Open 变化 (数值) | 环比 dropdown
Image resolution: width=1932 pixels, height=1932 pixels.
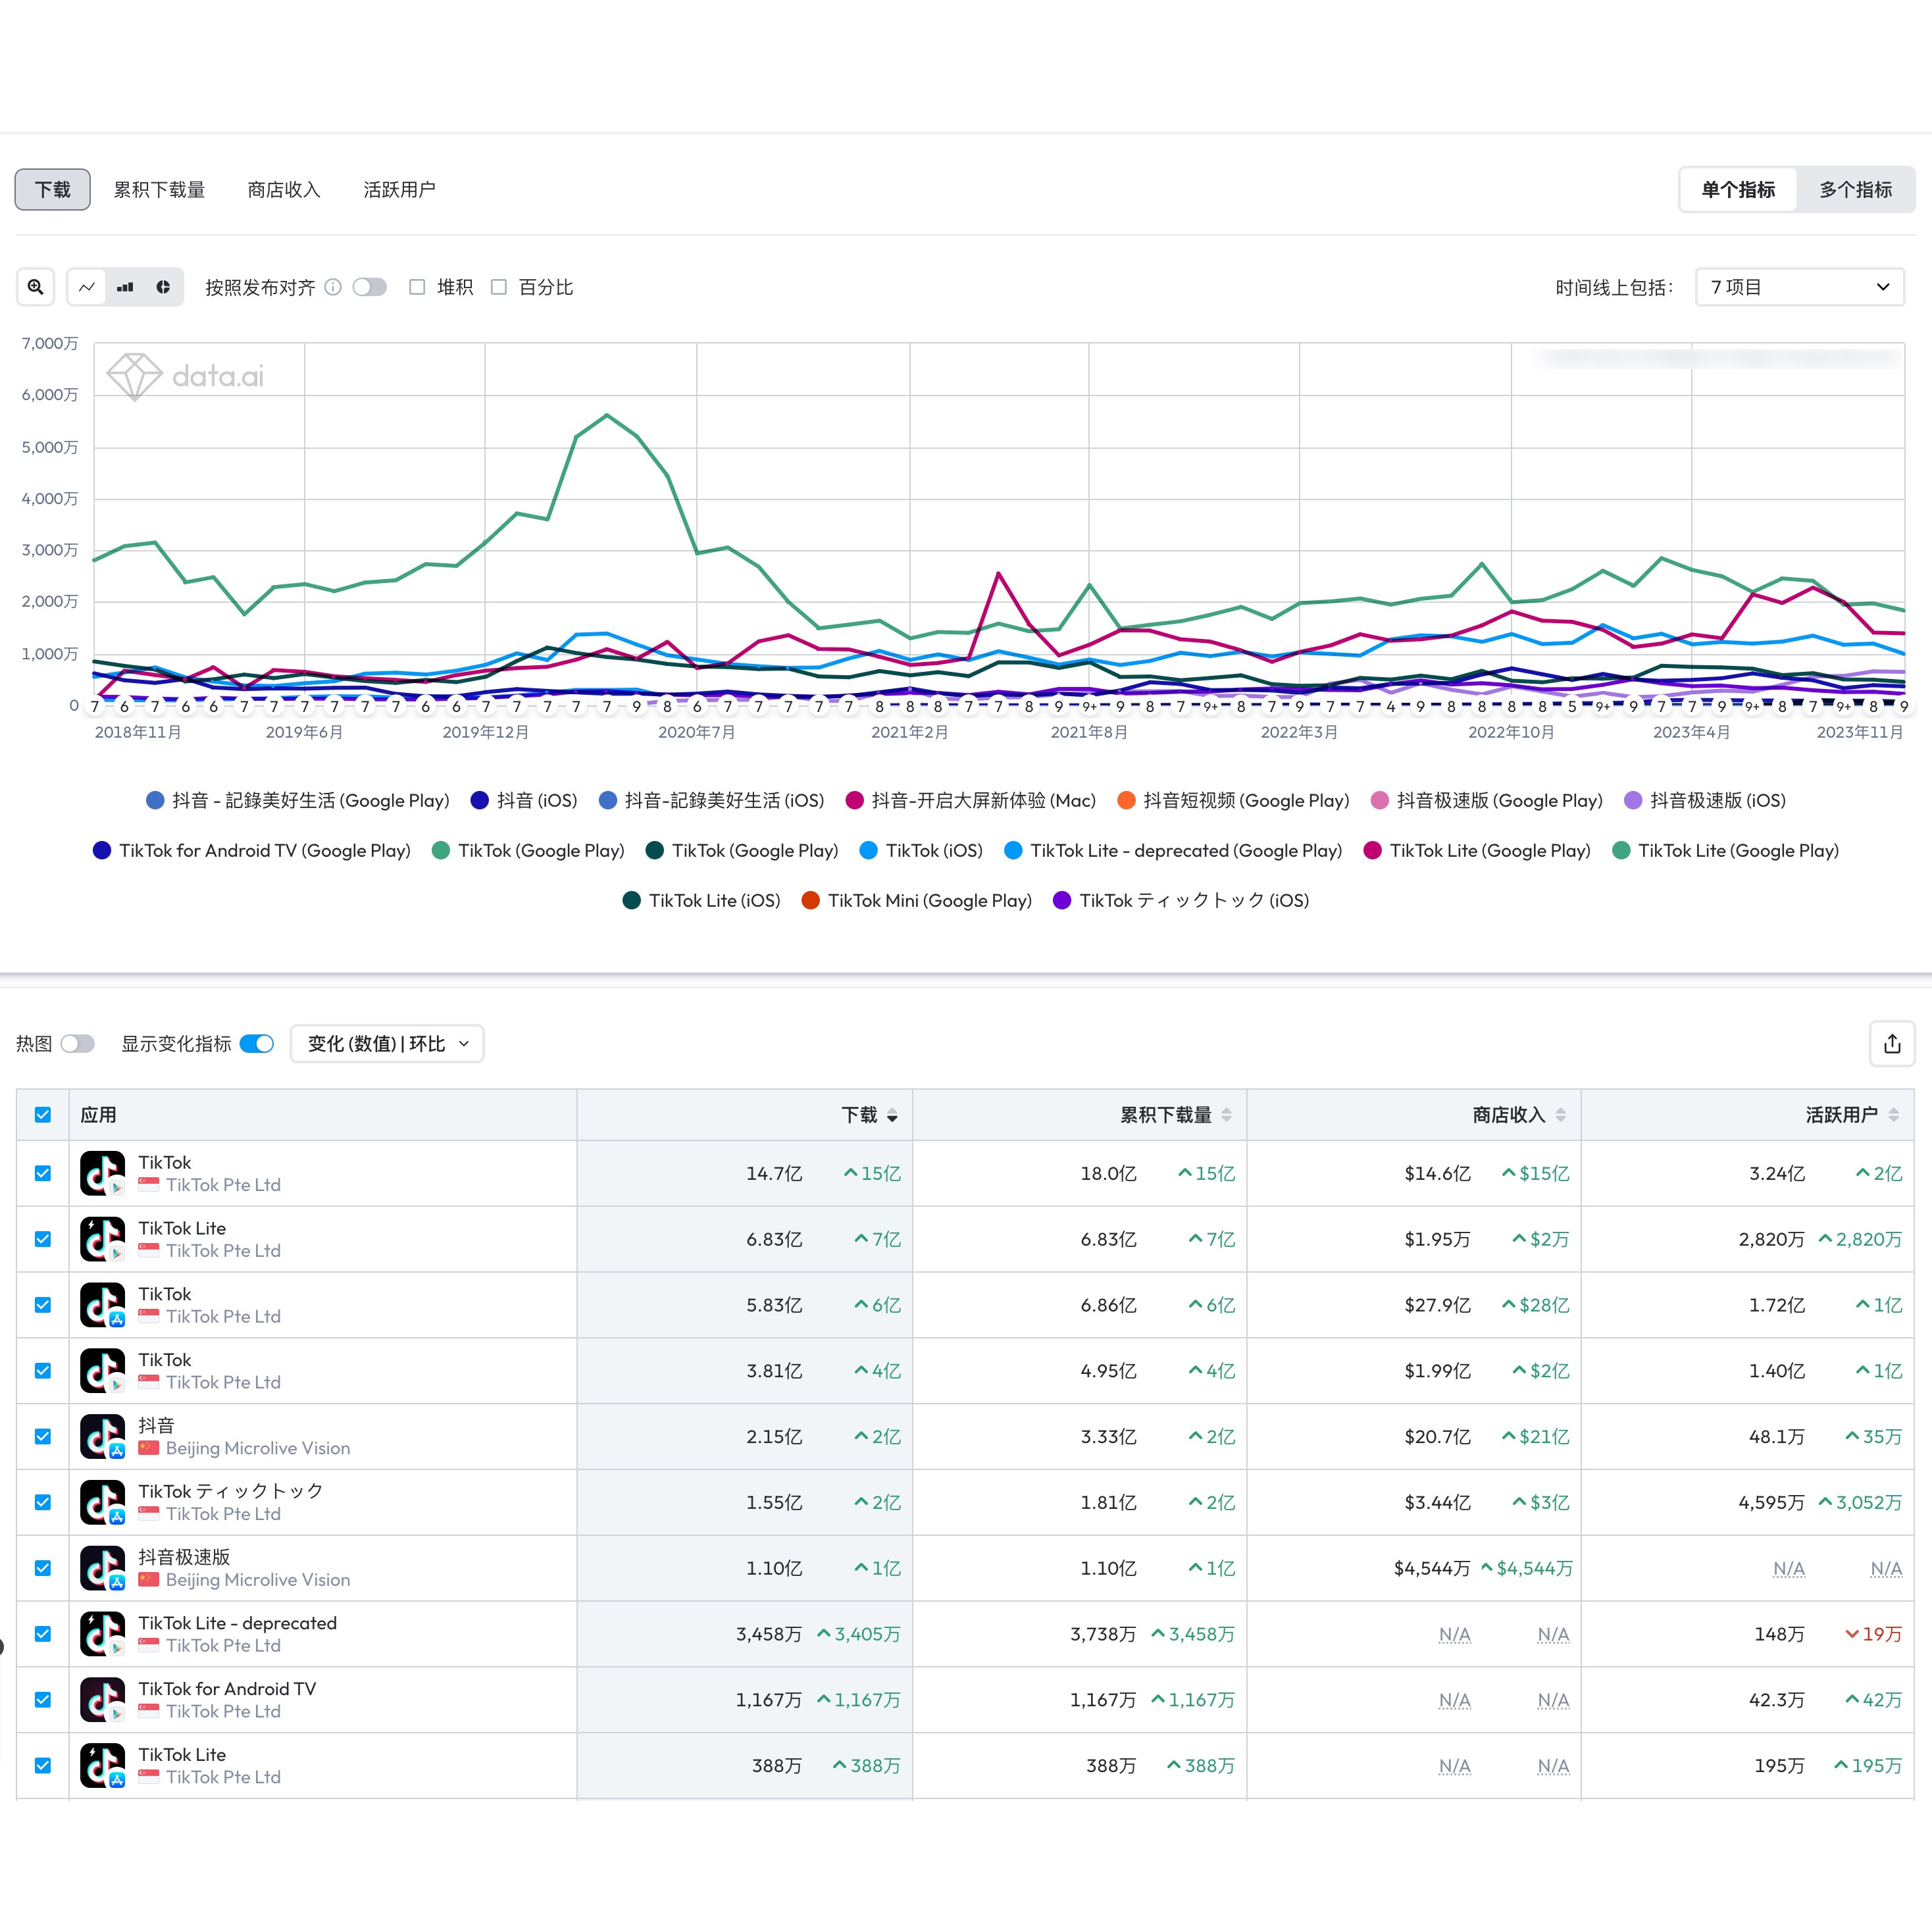387,1044
